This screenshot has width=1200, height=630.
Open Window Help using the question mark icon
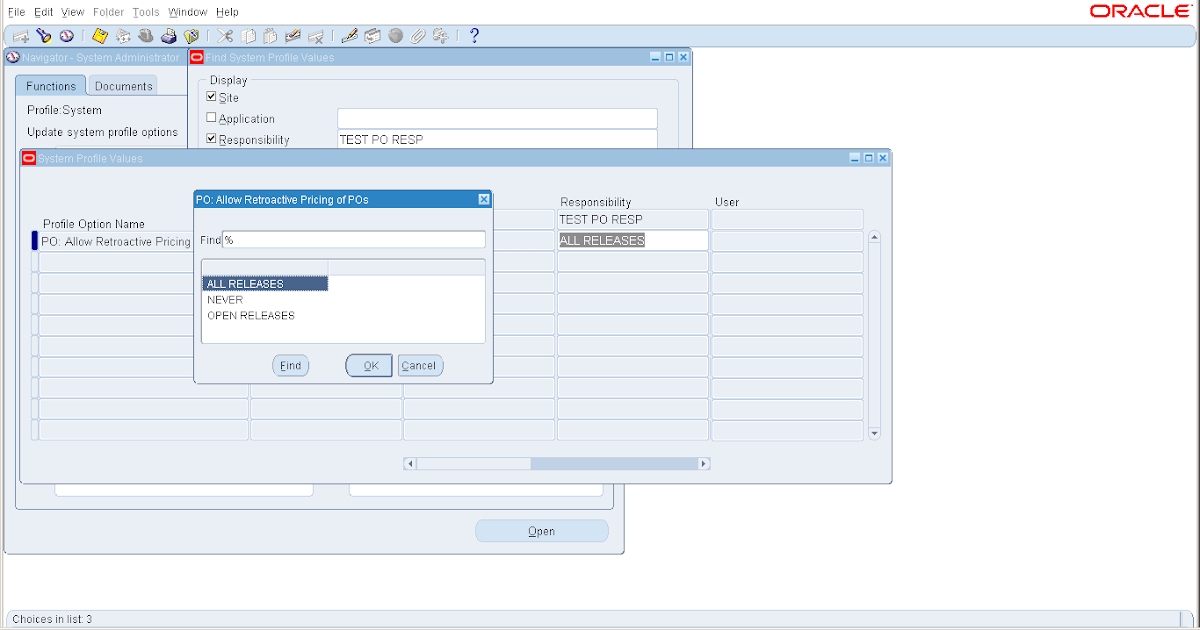tap(473, 35)
